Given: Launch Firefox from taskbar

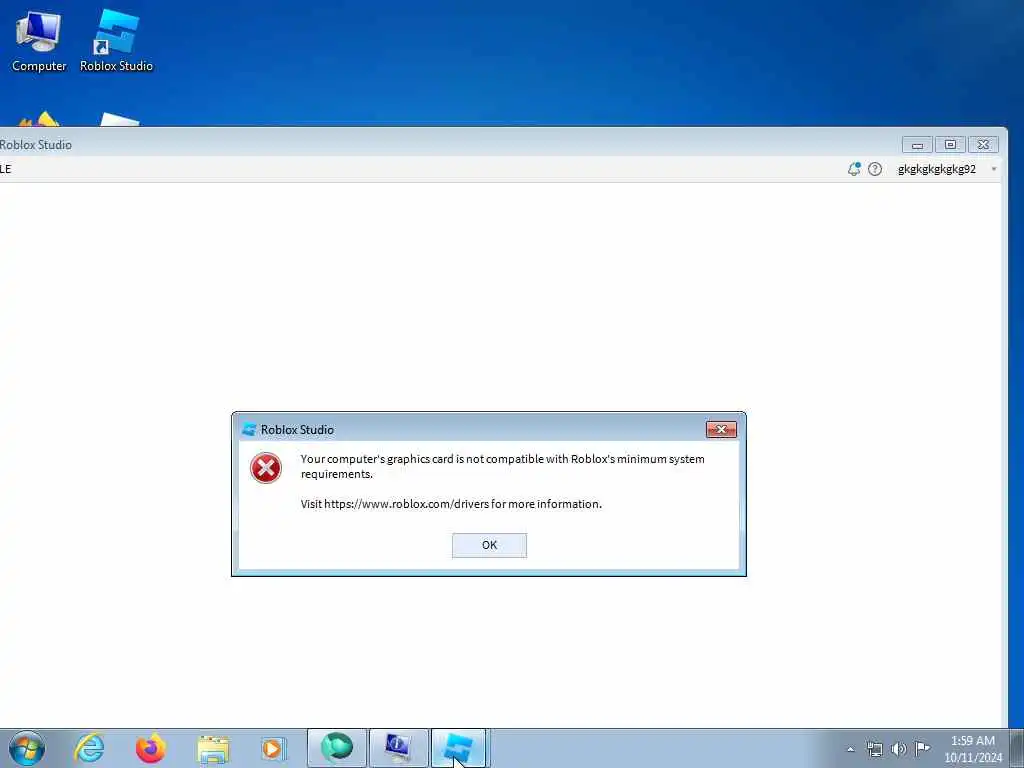Looking at the screenshot, I should pyautogui.click(x=150, y=748).
